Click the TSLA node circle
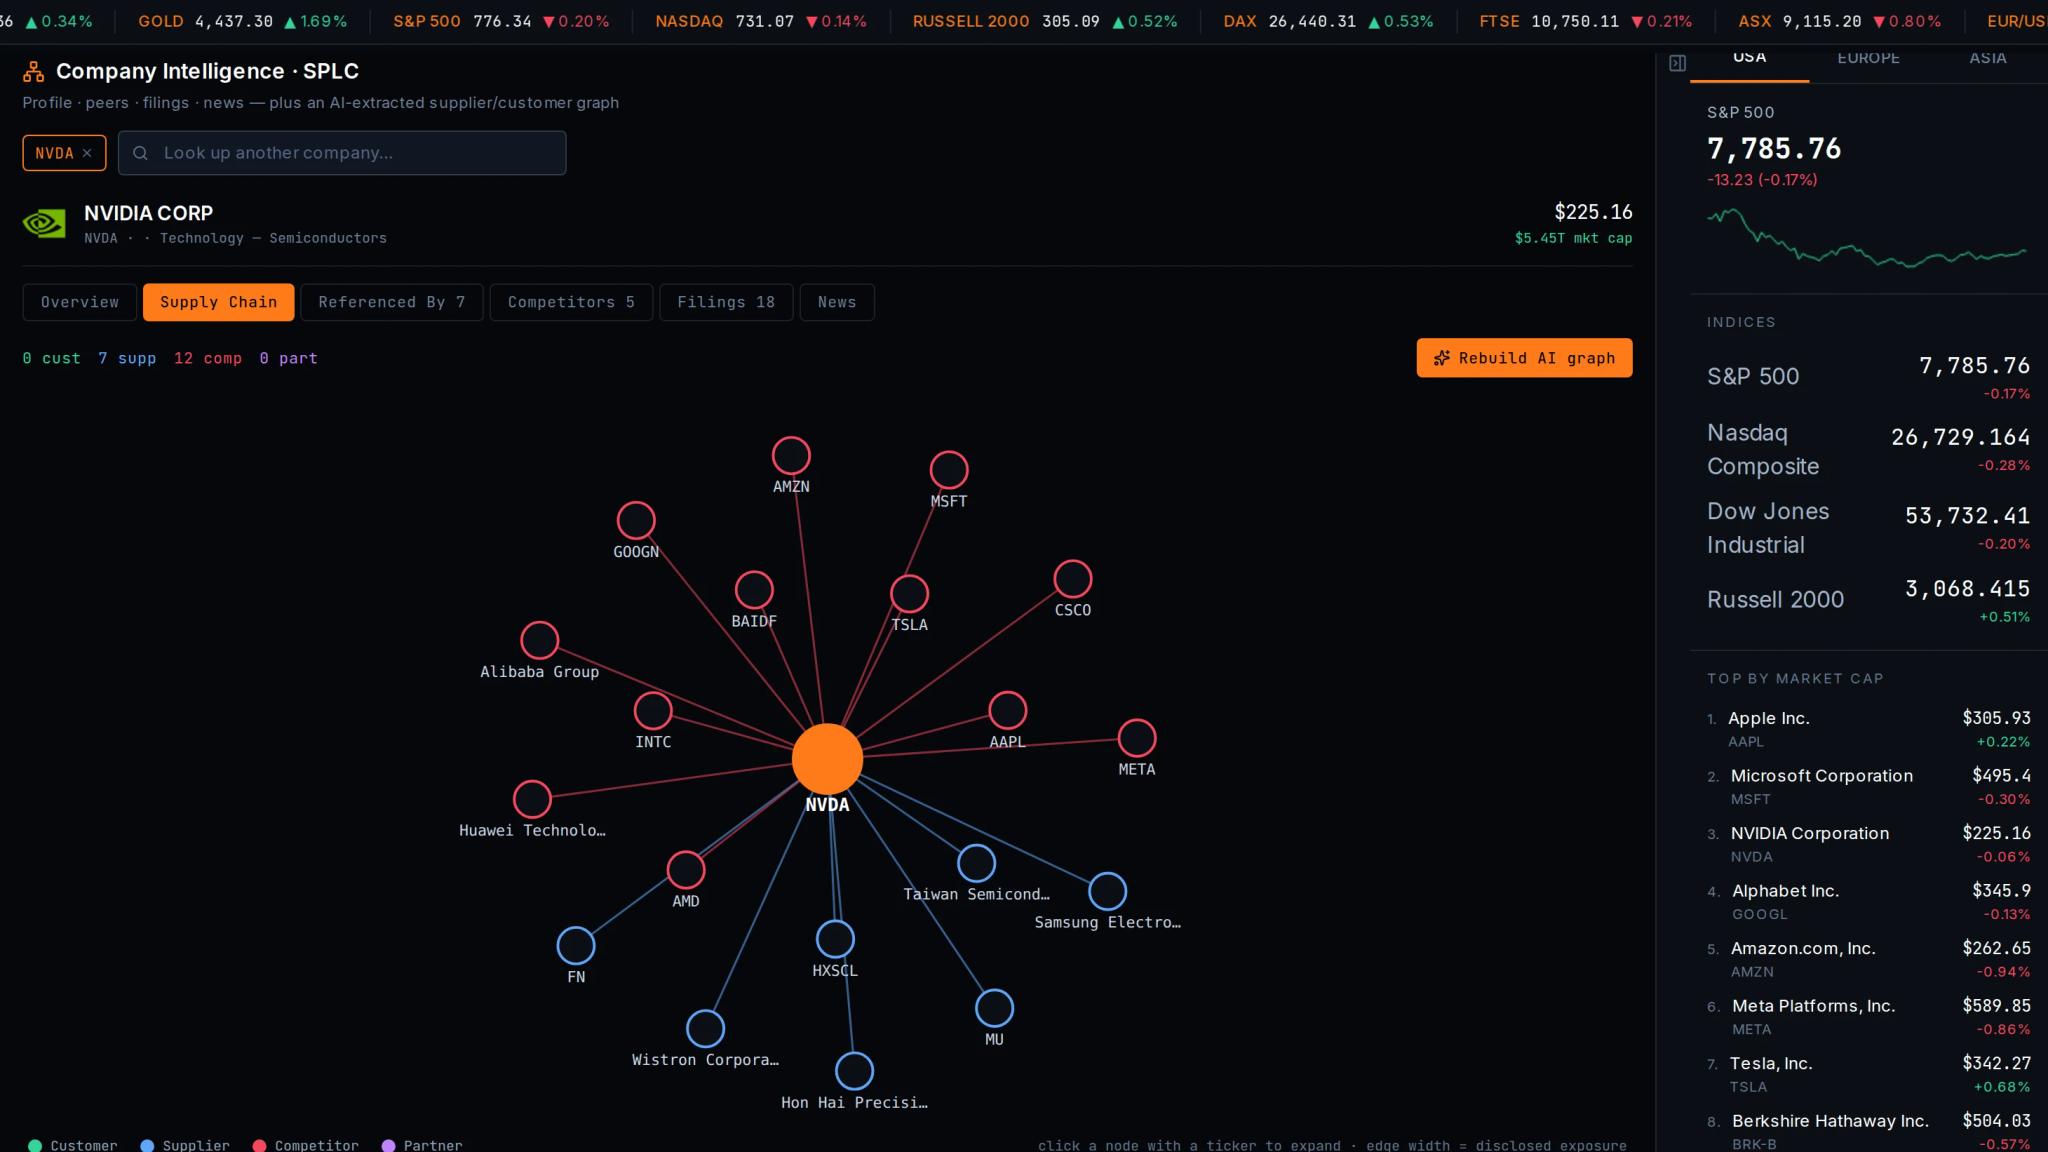This screenshot has height=1152, width=2048. [x=909, y=594]
